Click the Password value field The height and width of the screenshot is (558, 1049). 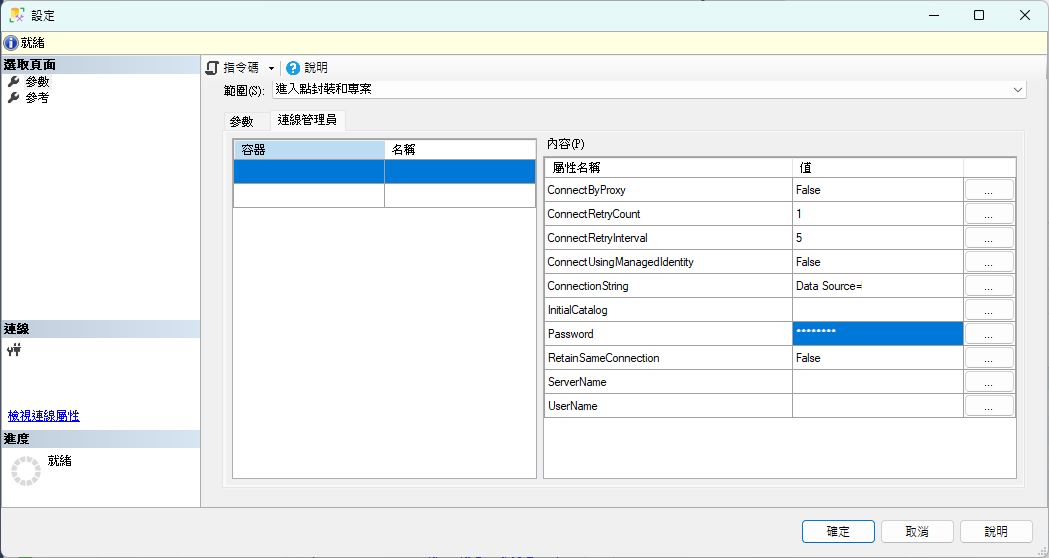click(877, 334)
